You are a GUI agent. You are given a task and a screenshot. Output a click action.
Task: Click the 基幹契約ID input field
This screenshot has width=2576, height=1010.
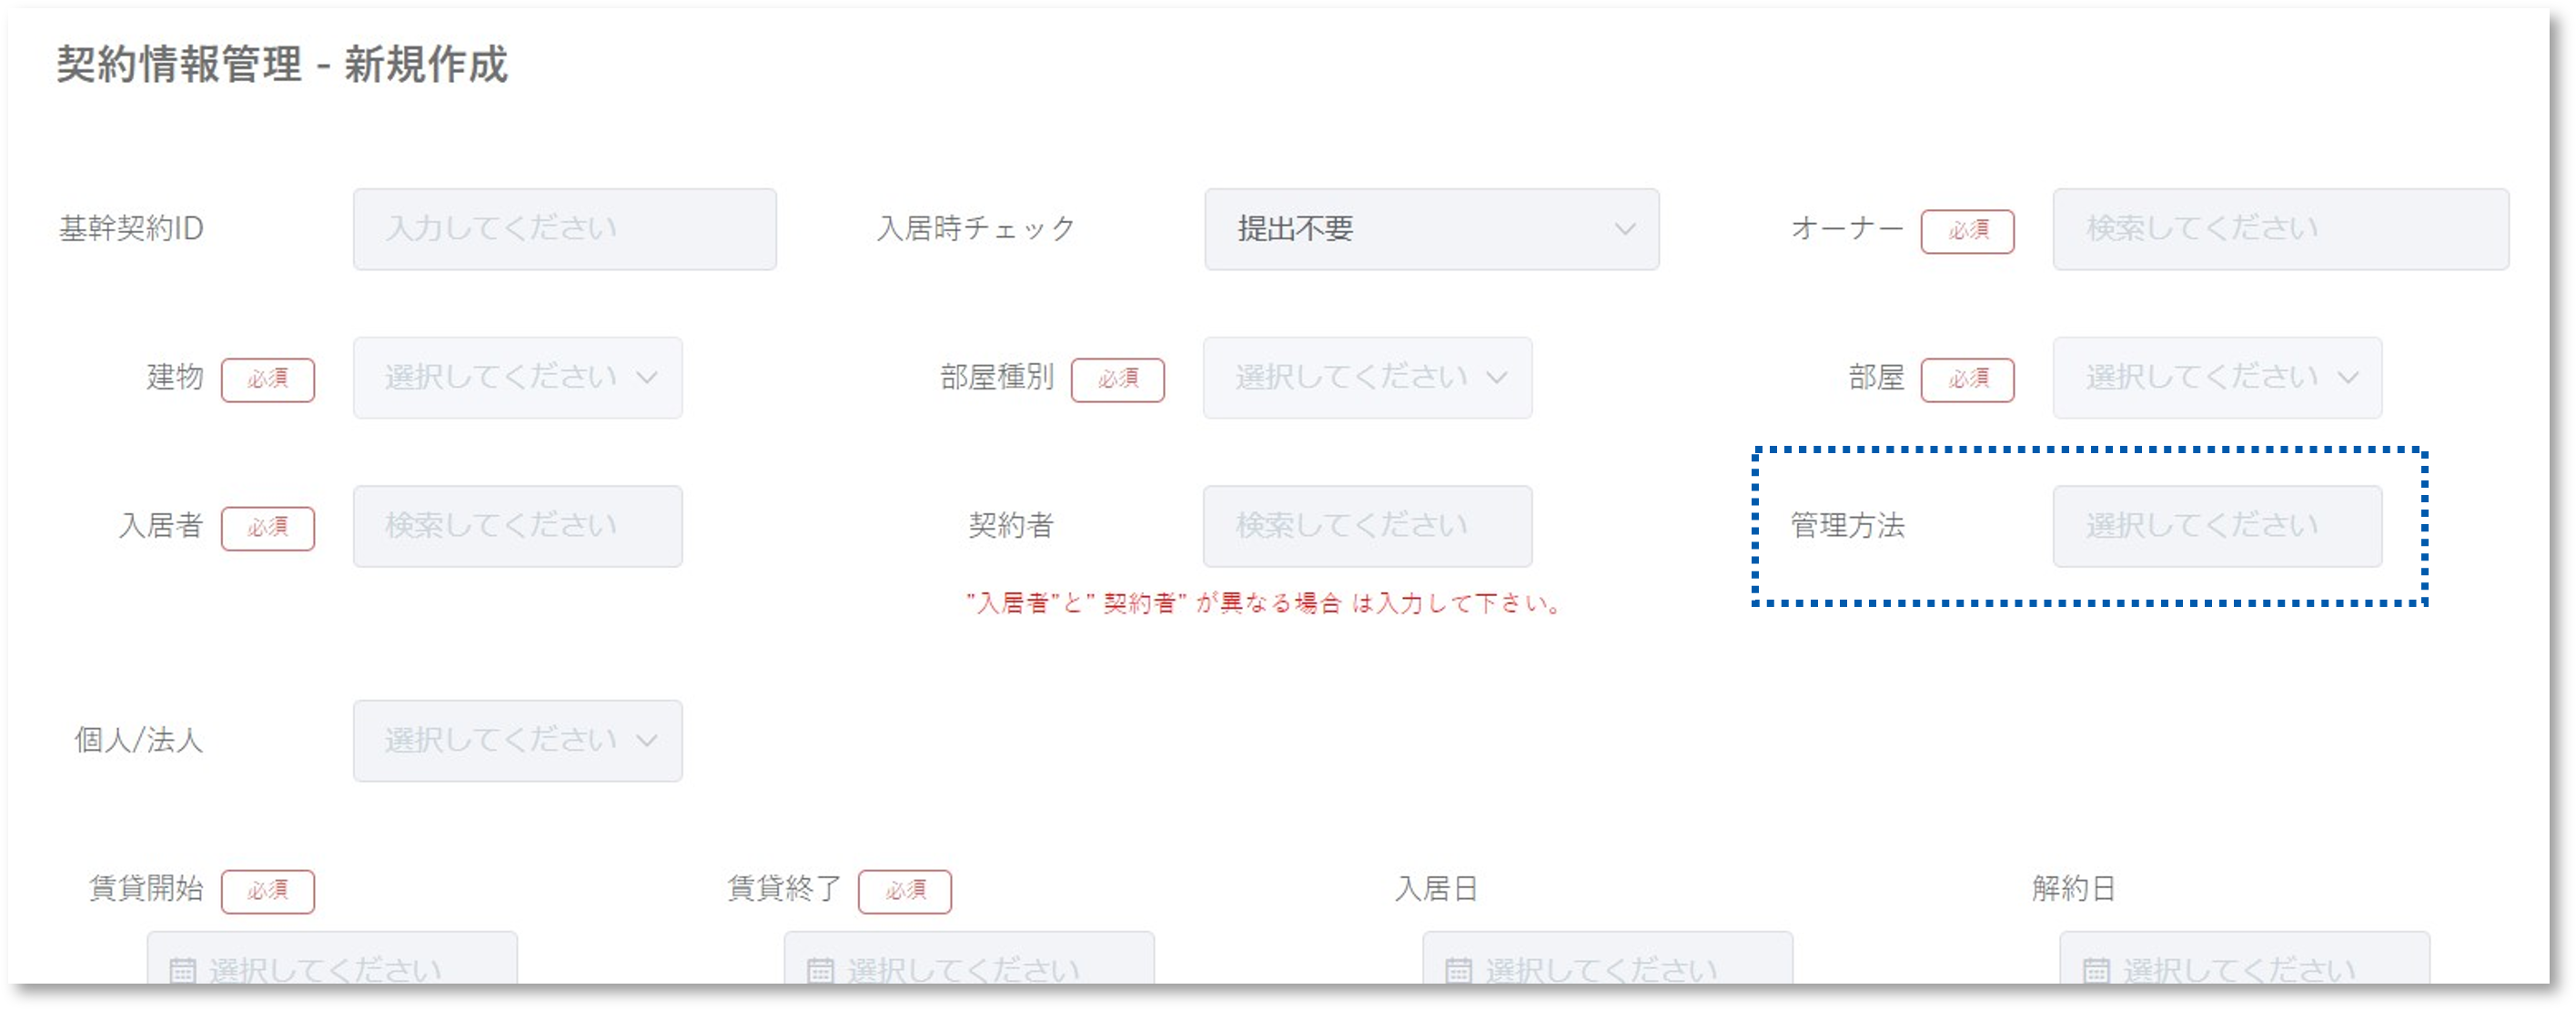pos(564,229)
